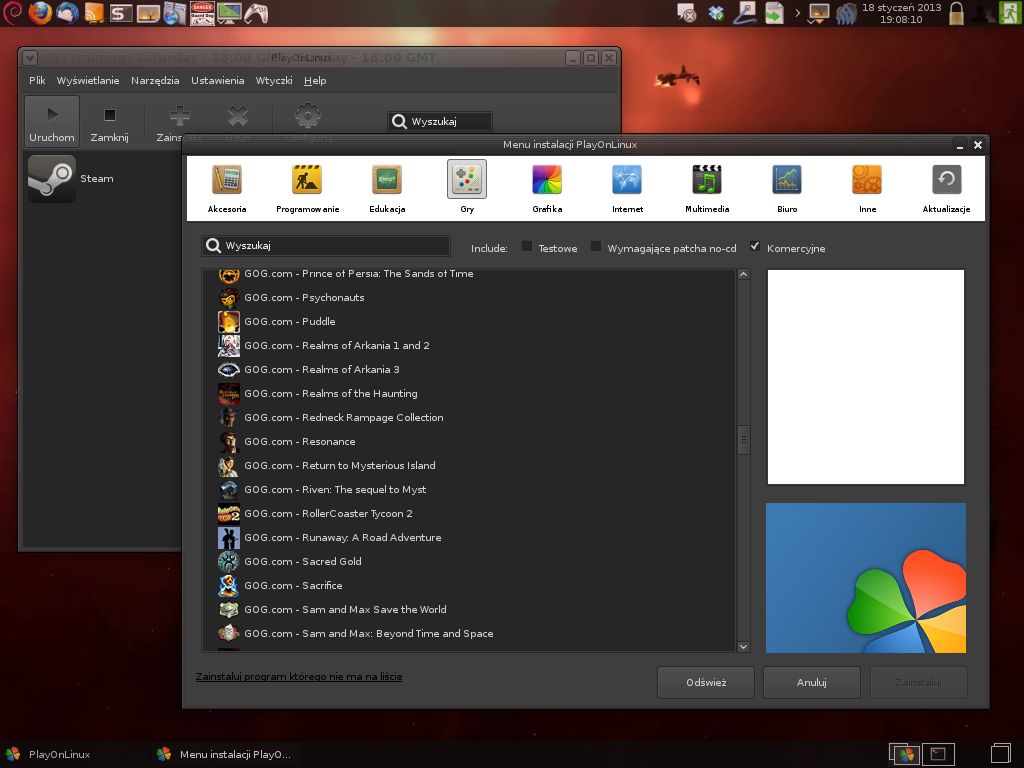The width and height of the screenshot is (1024, 768).
Task: Click the Odśwież button
Action: coord(706,682)
